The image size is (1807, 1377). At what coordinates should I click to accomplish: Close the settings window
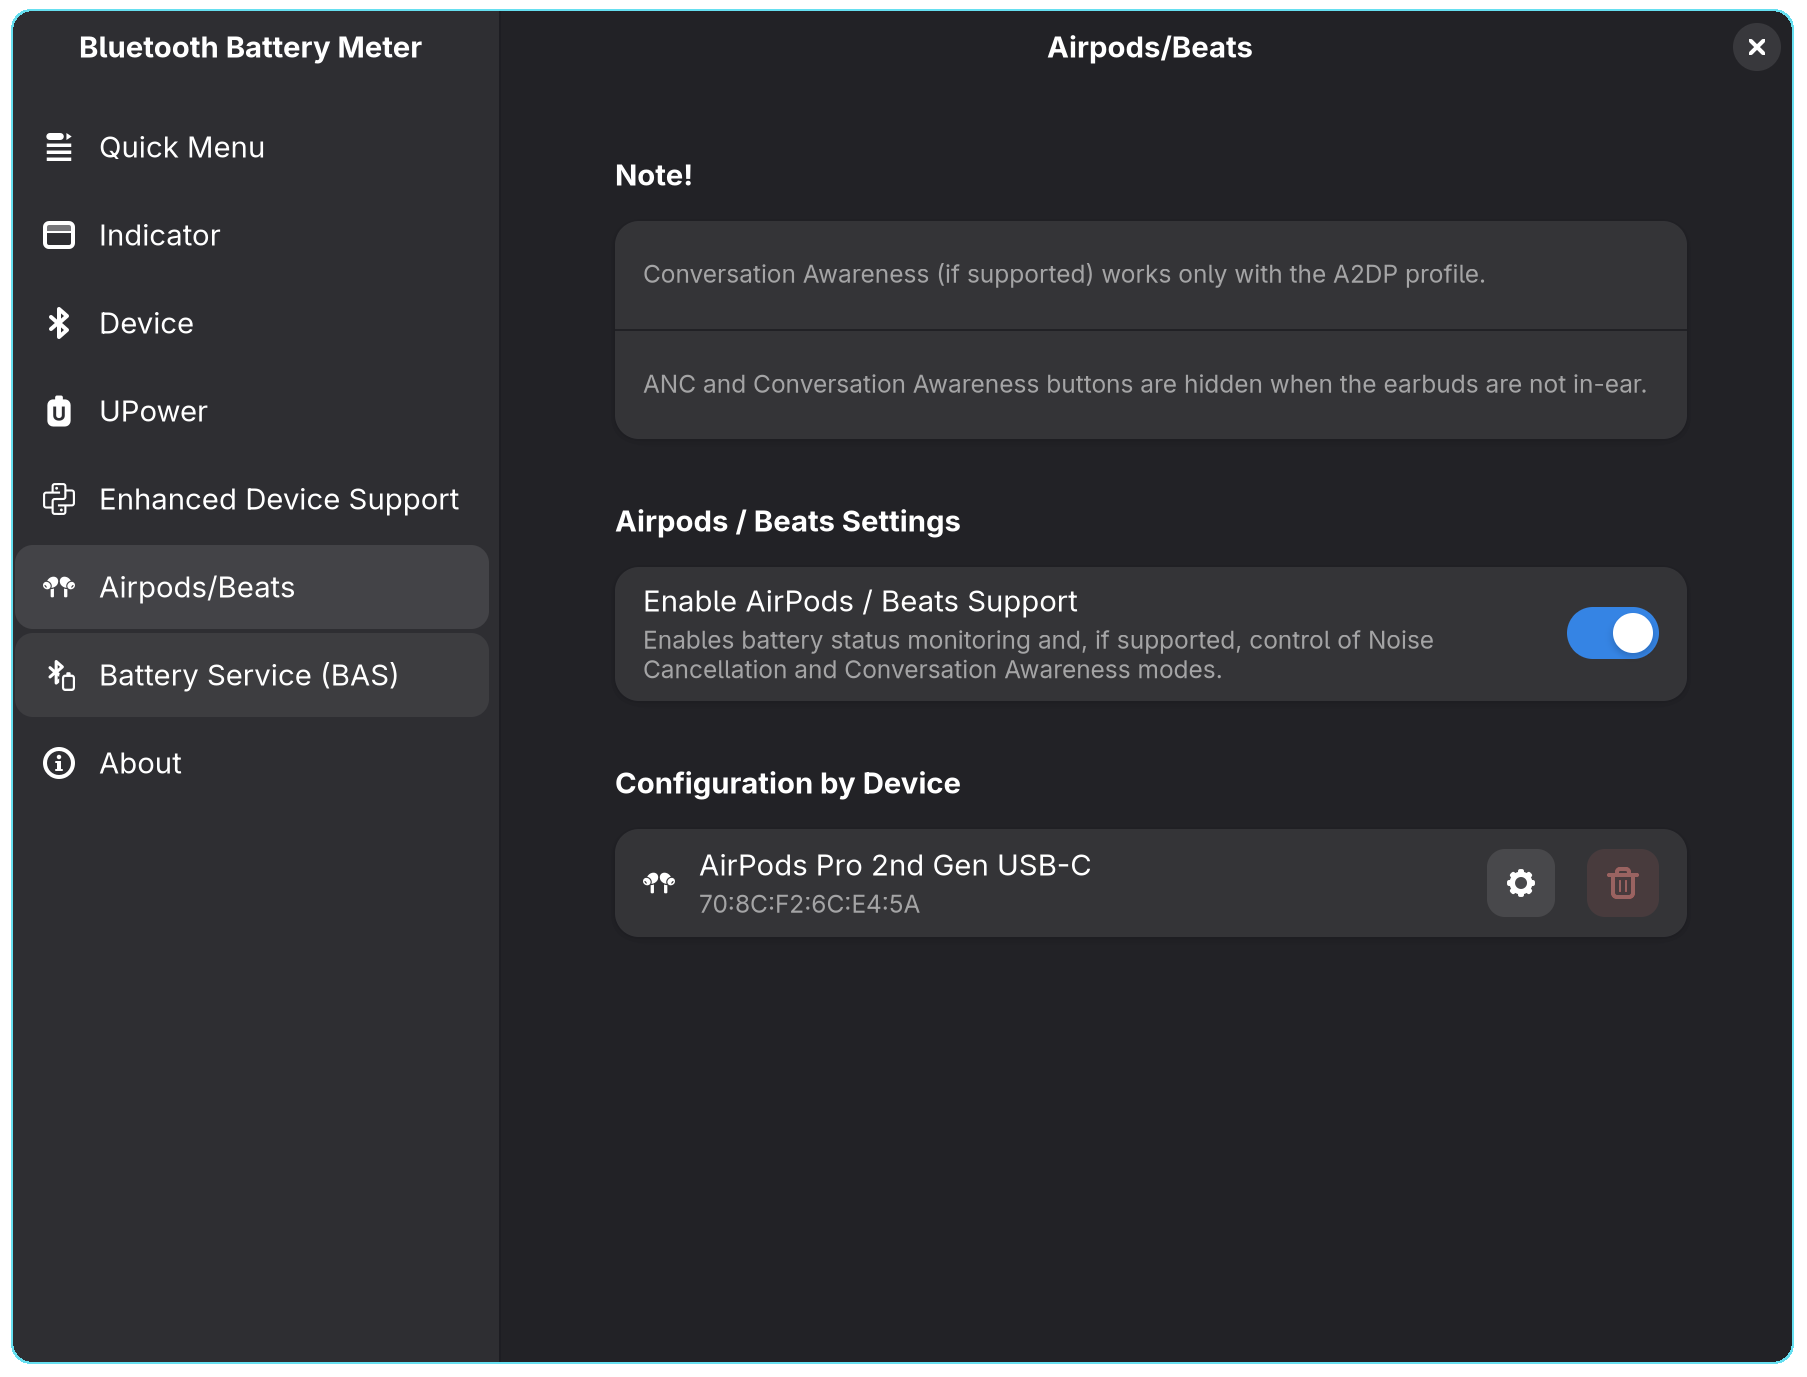[x=1756, y=47]
